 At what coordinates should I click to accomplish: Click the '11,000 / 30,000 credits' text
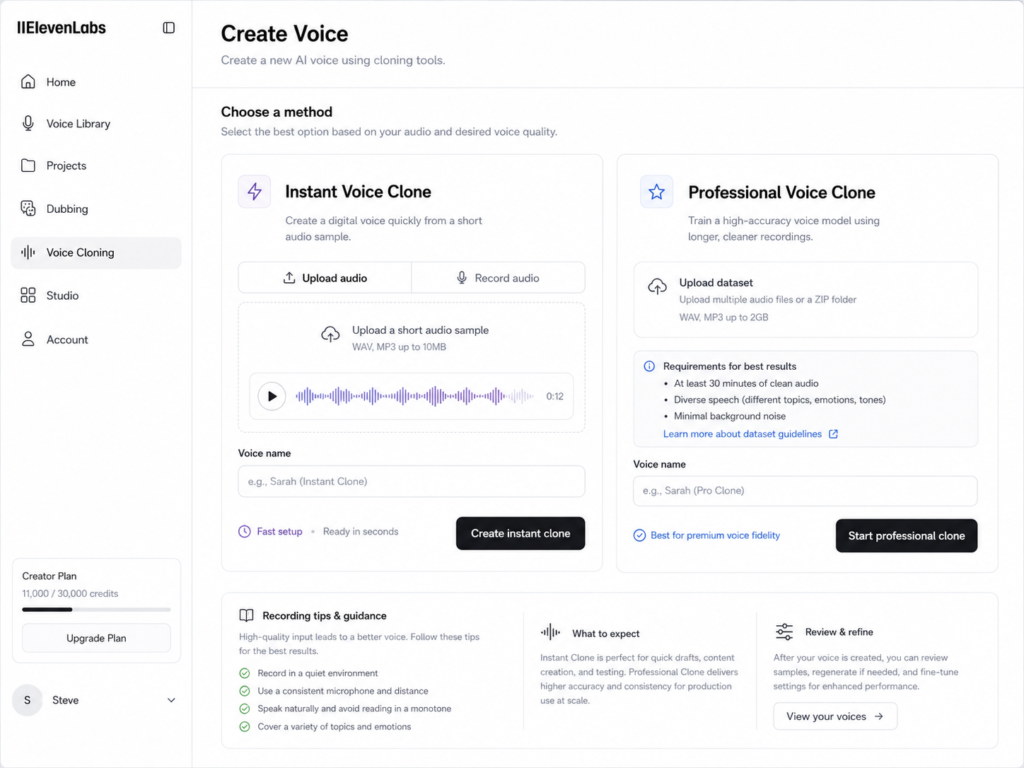(x=70, y=594)
